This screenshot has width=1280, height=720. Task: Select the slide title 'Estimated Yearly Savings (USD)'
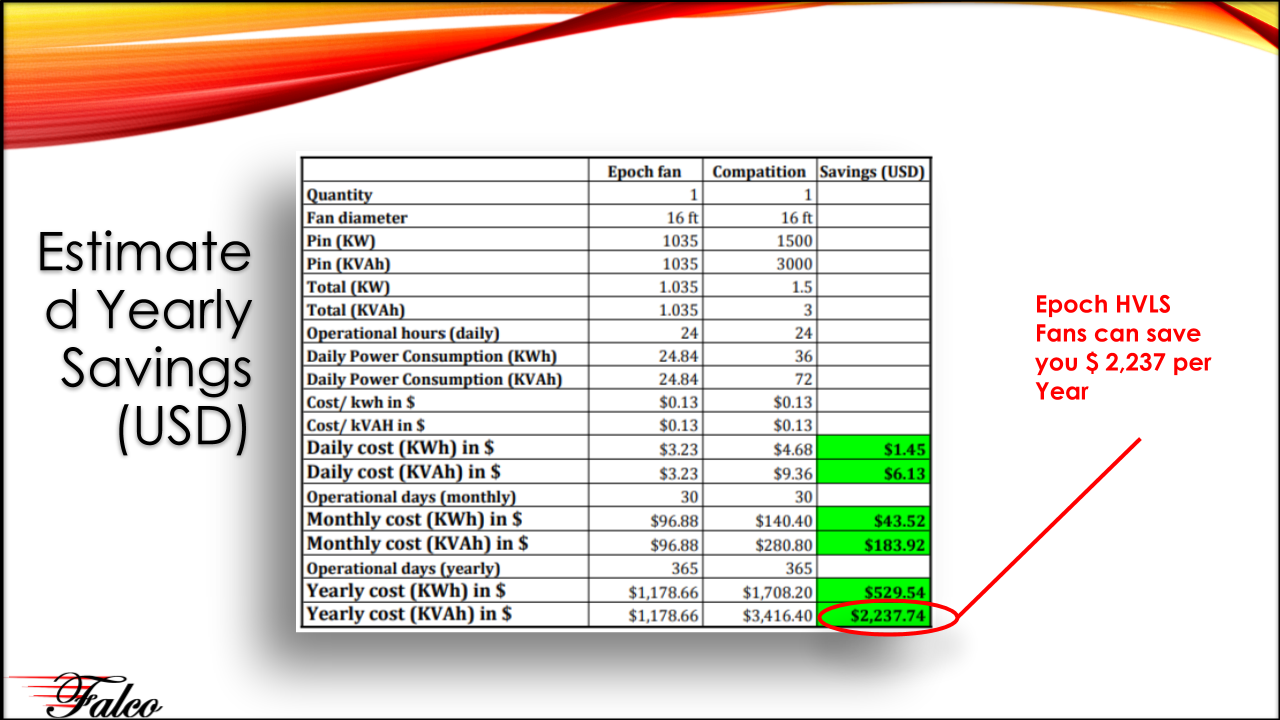[x=145, y=340]
